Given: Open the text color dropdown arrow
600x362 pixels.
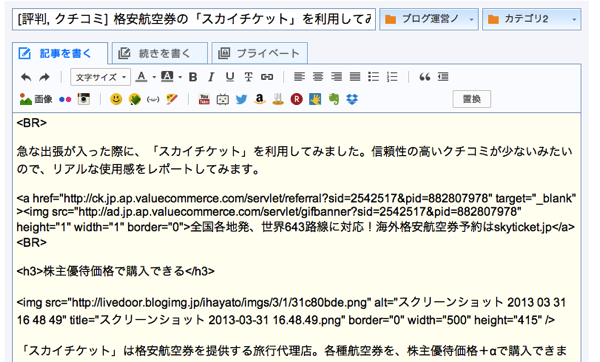Looking at the screenshot, I should coord(154,77).
